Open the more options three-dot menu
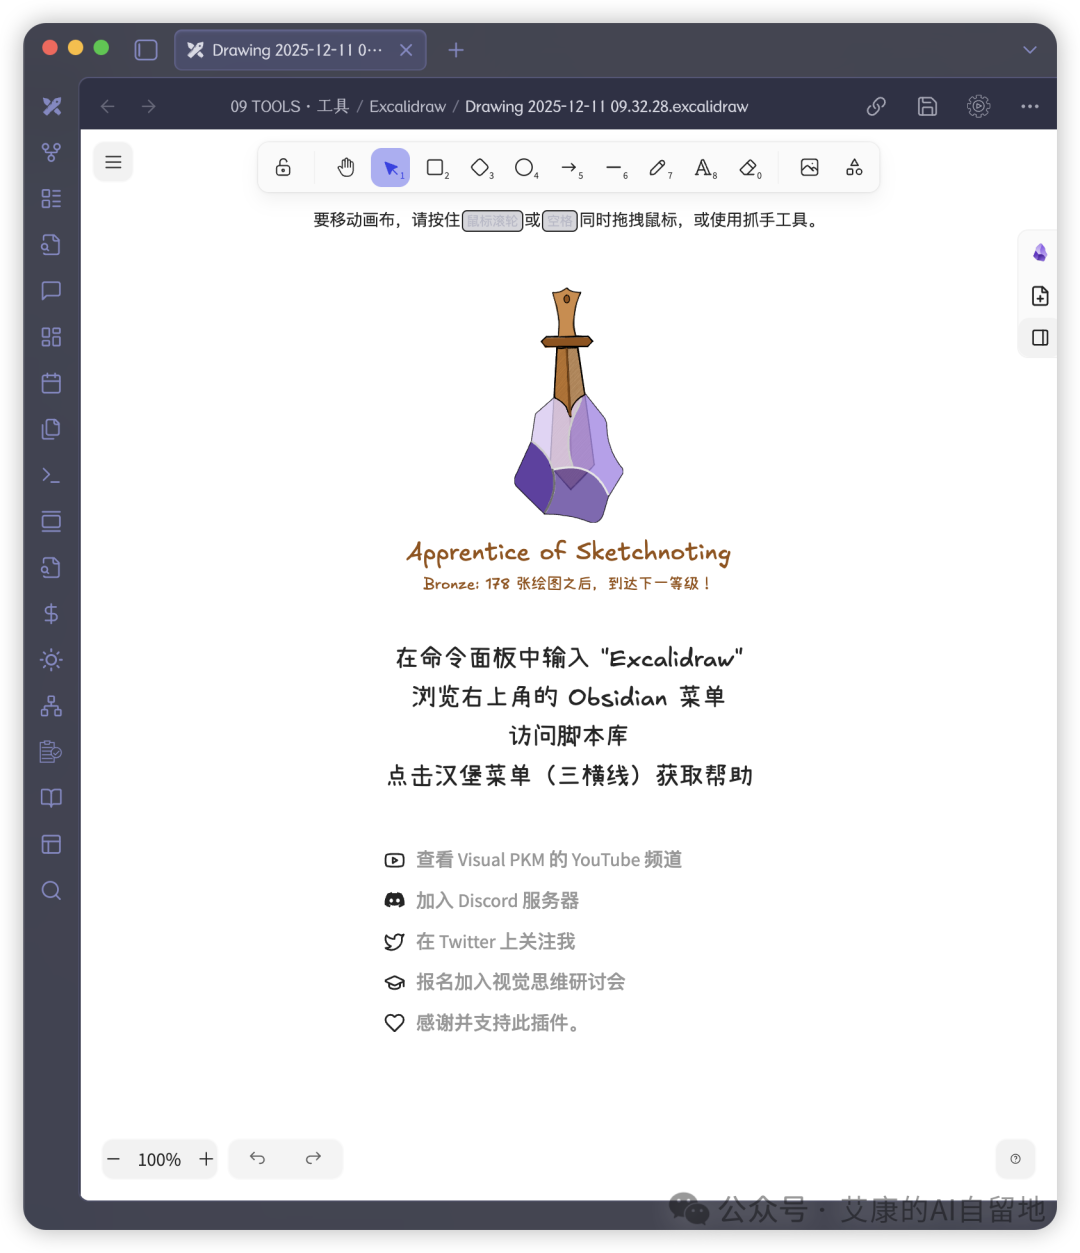Image resolution: width=1080 pixels, height=1253 pixels. tap(1030, 106)
